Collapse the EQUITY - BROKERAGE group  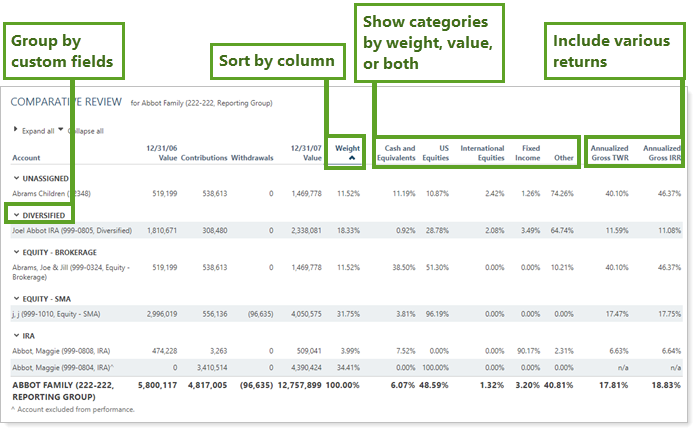16,252
